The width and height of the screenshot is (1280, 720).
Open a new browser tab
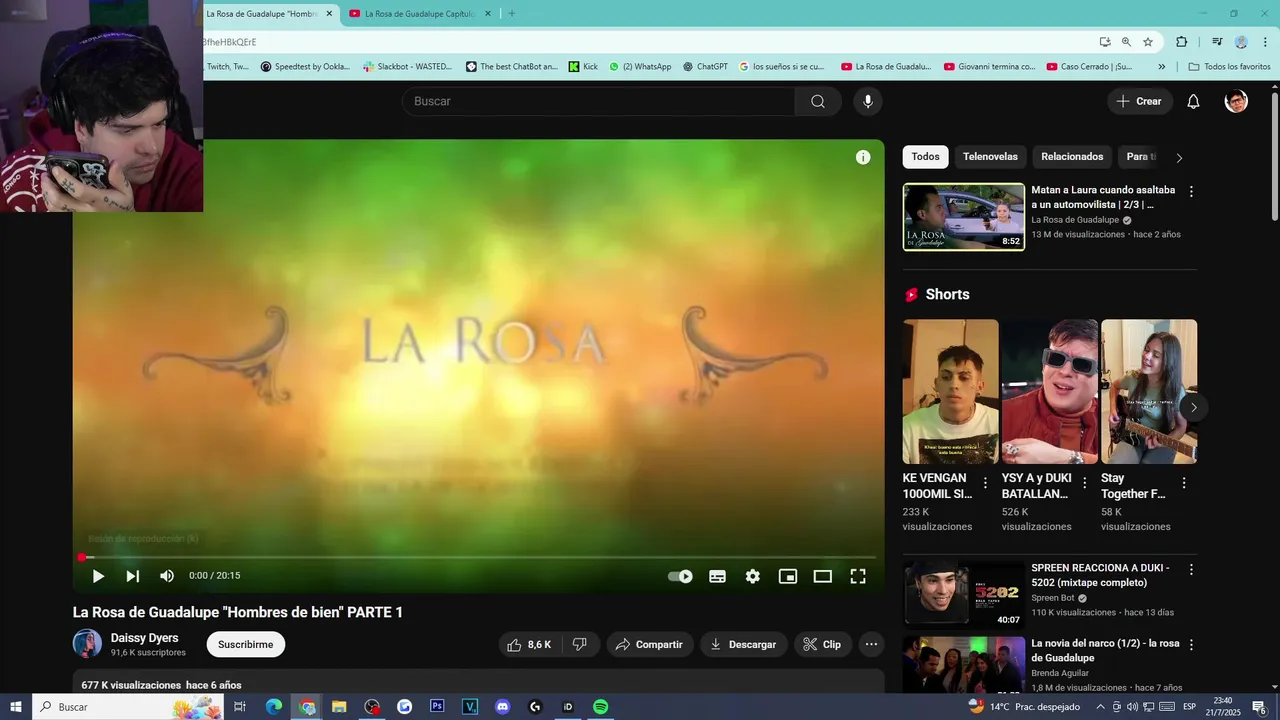point(512,14)
